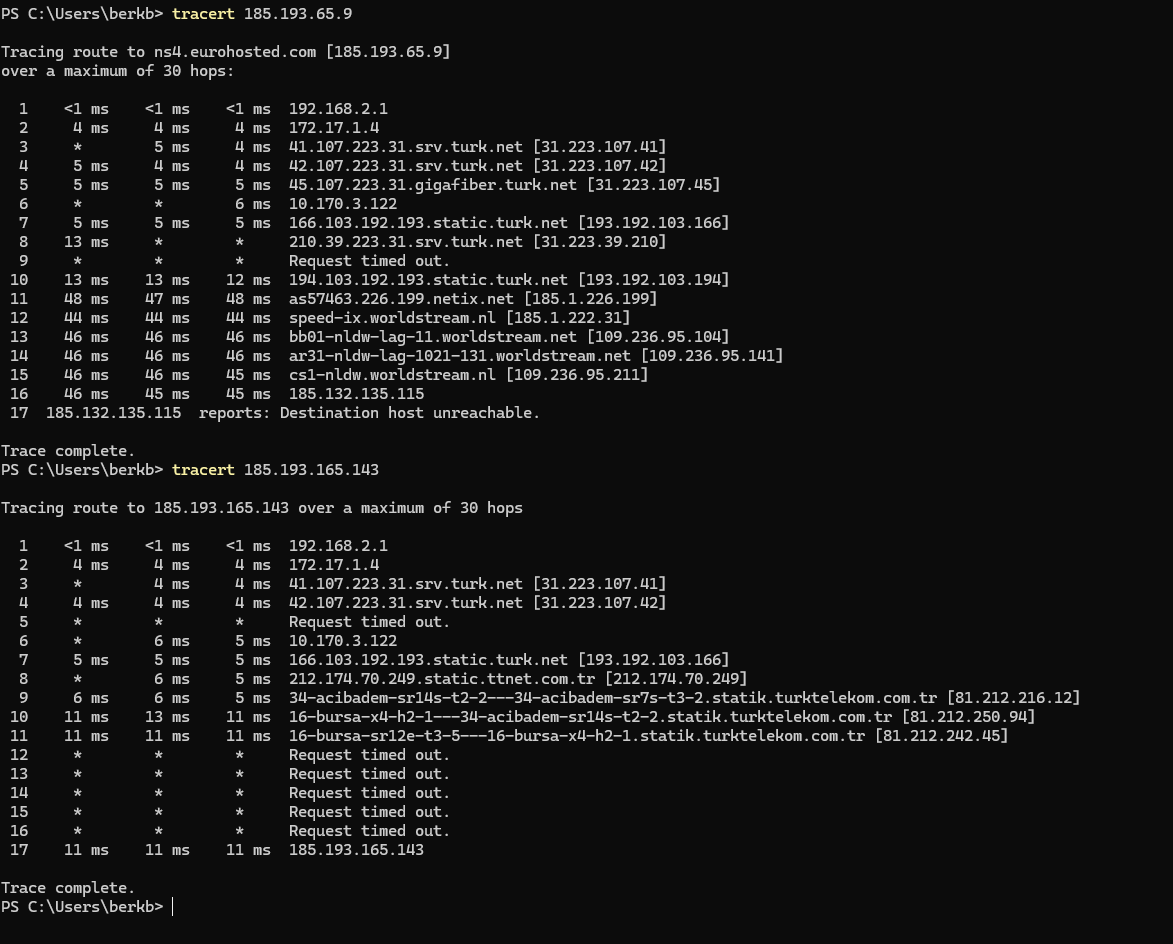Viewport: 1173px width, 944px height.
Task: Click the address [81.212.216.12]
Action: coord(1014,698)
